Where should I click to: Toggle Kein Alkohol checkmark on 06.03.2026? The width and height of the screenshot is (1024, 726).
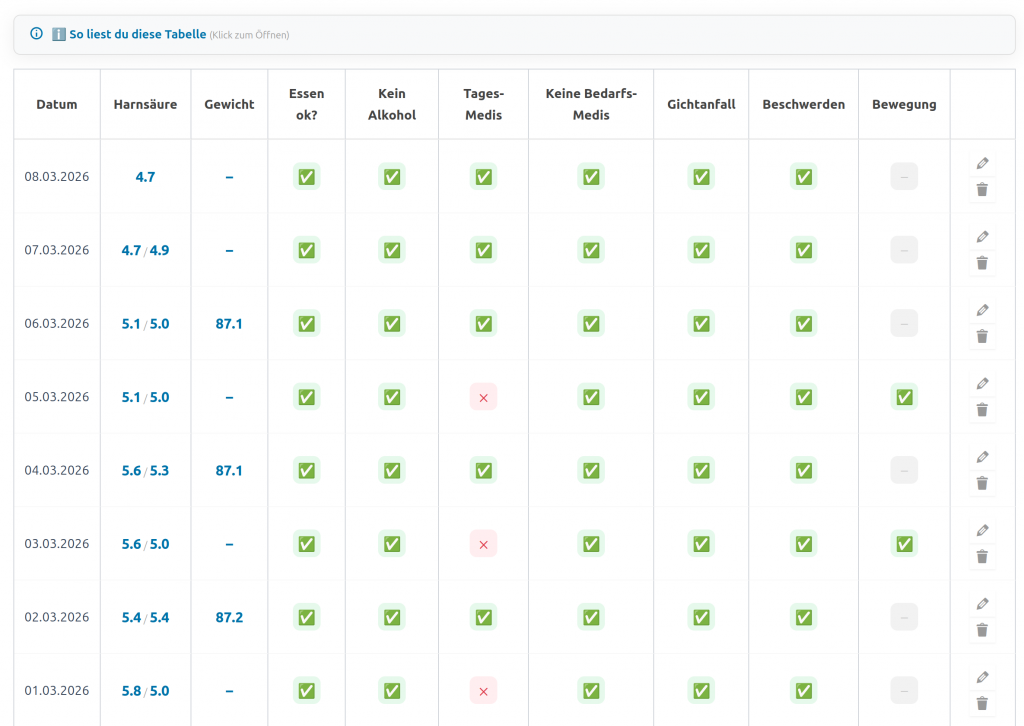[392, 324]
